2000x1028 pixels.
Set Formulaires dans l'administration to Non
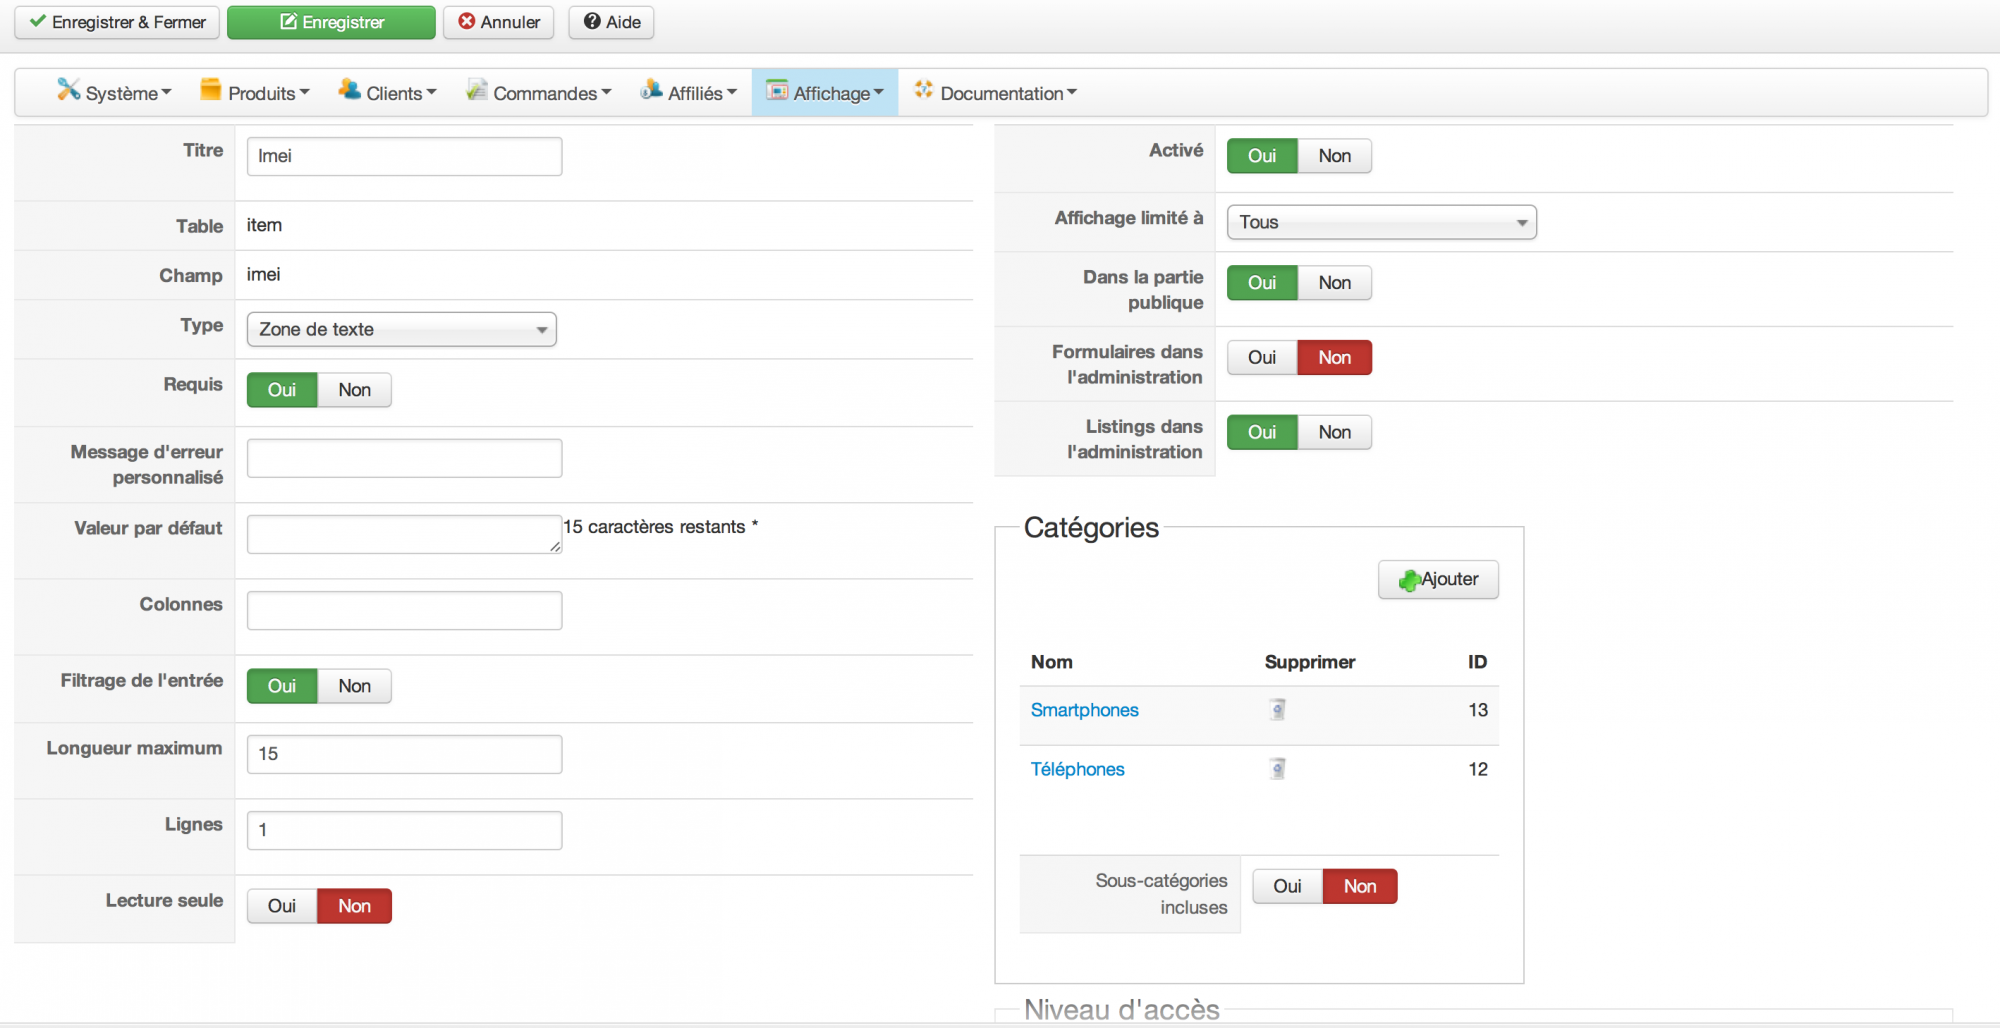click(x=1335, y=358)
